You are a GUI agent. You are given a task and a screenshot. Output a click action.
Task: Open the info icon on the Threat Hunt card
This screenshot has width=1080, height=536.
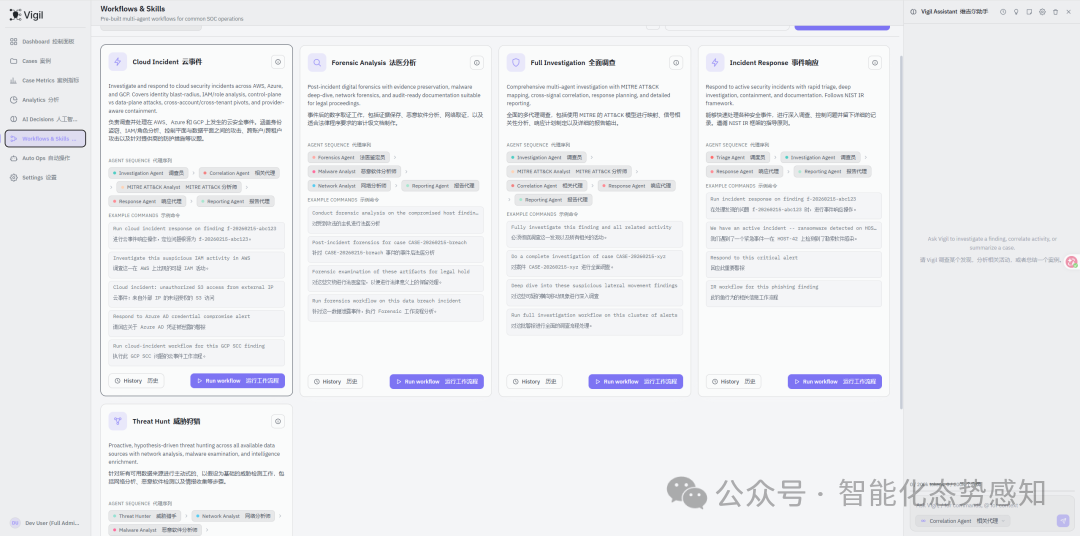[x=278, y=421]
